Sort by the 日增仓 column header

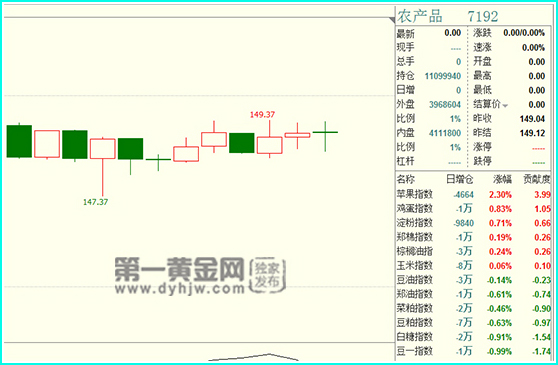click(x=459, y=180)
